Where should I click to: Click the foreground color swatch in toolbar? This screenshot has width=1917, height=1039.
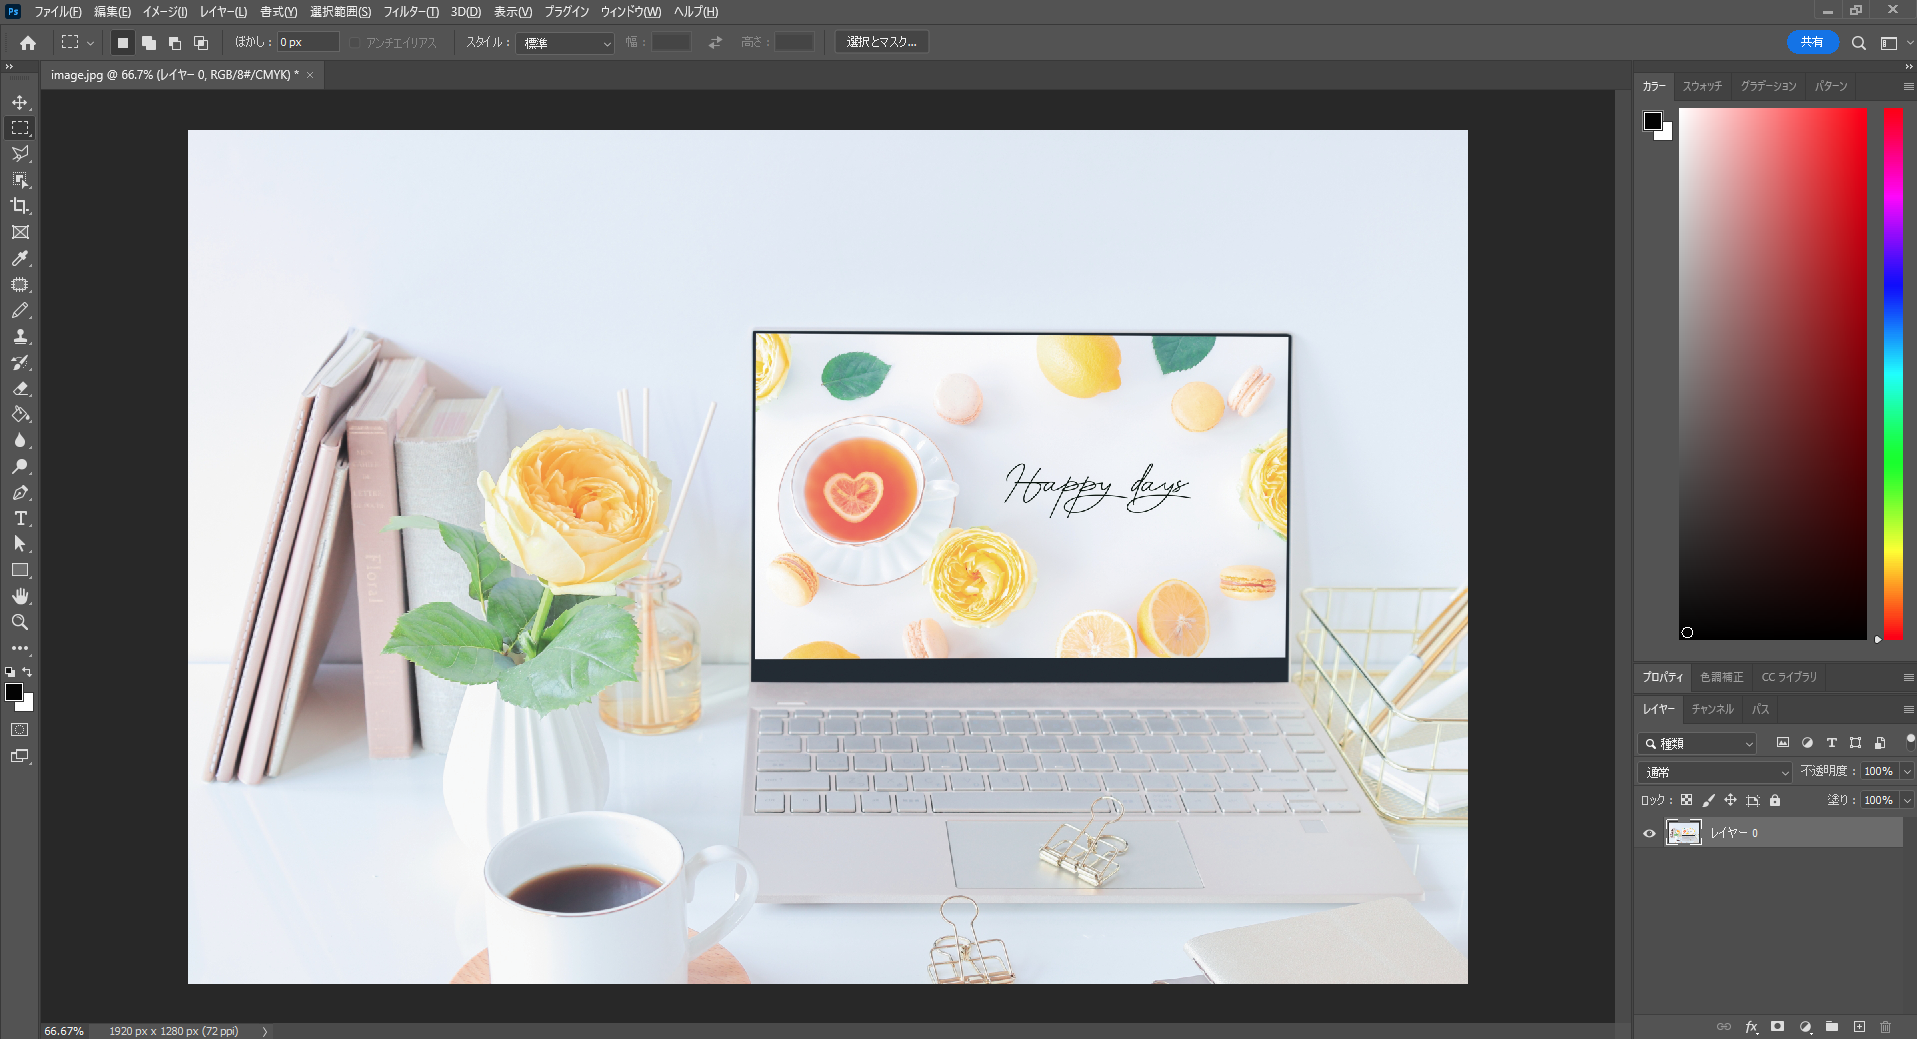pyautogui.click(x=14, y=692)
